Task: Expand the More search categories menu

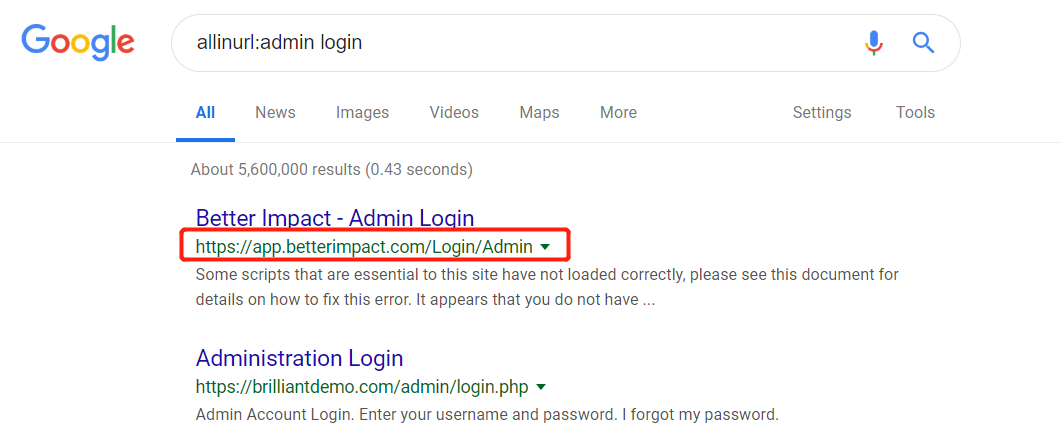Action: click(618, 112)
